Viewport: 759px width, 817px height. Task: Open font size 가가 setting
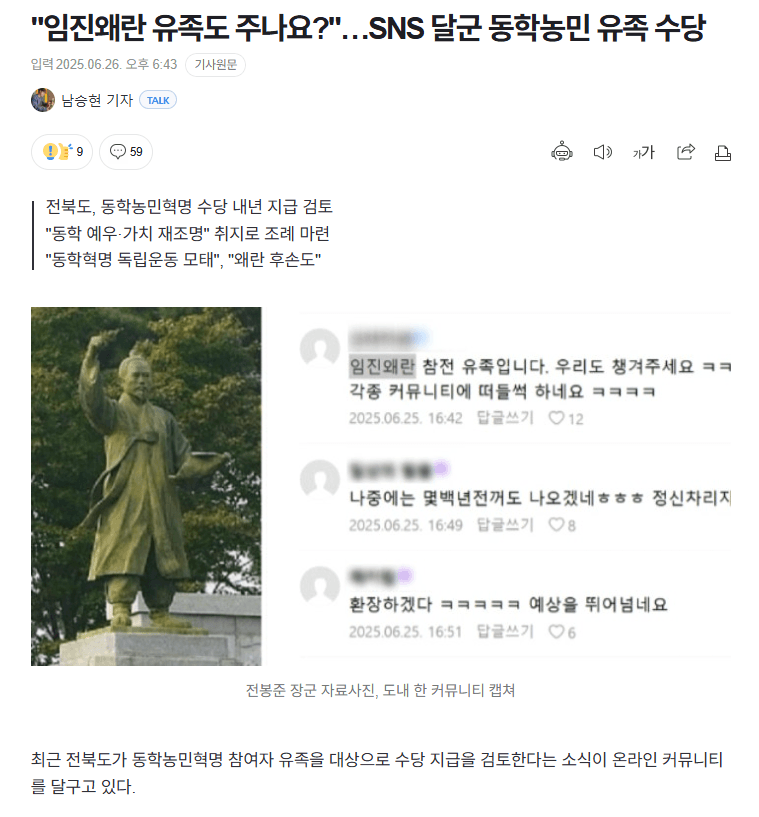pyautogui.click(x=643, y=152)
